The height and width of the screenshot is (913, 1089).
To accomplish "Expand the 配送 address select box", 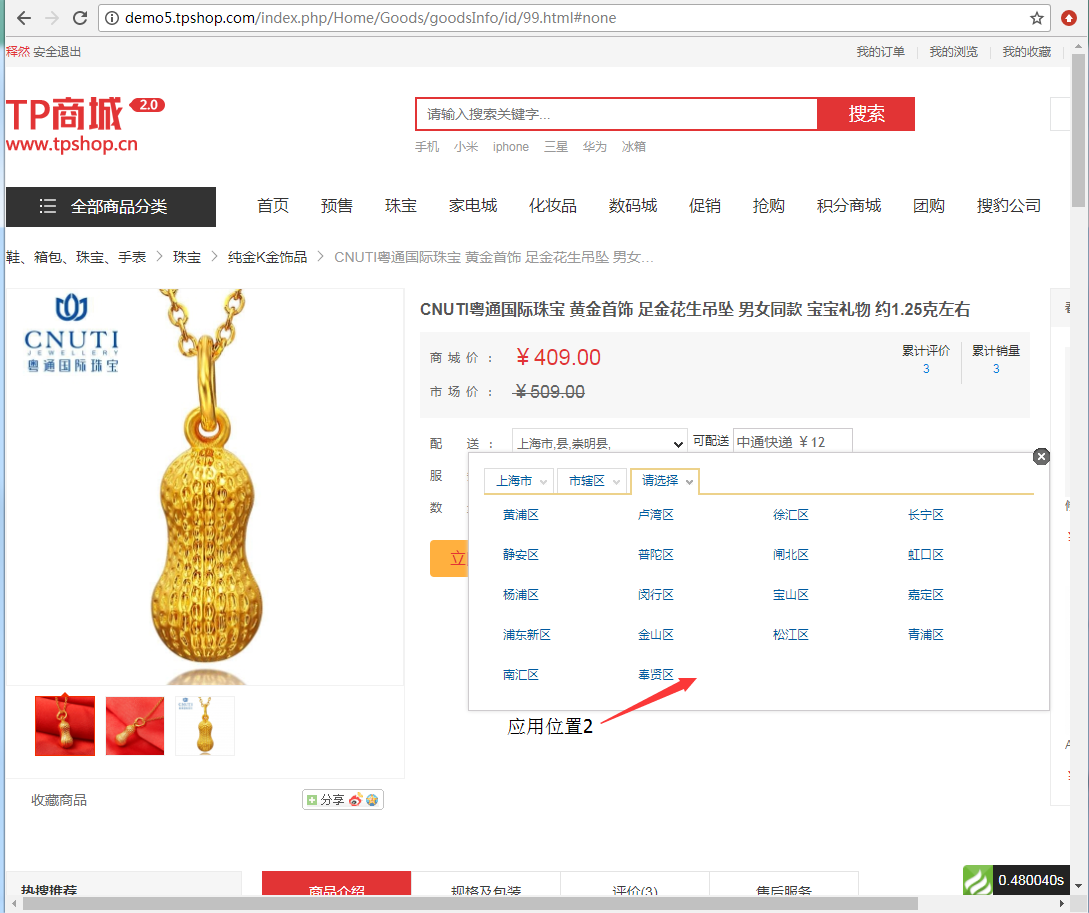I will tap(599, 442).
